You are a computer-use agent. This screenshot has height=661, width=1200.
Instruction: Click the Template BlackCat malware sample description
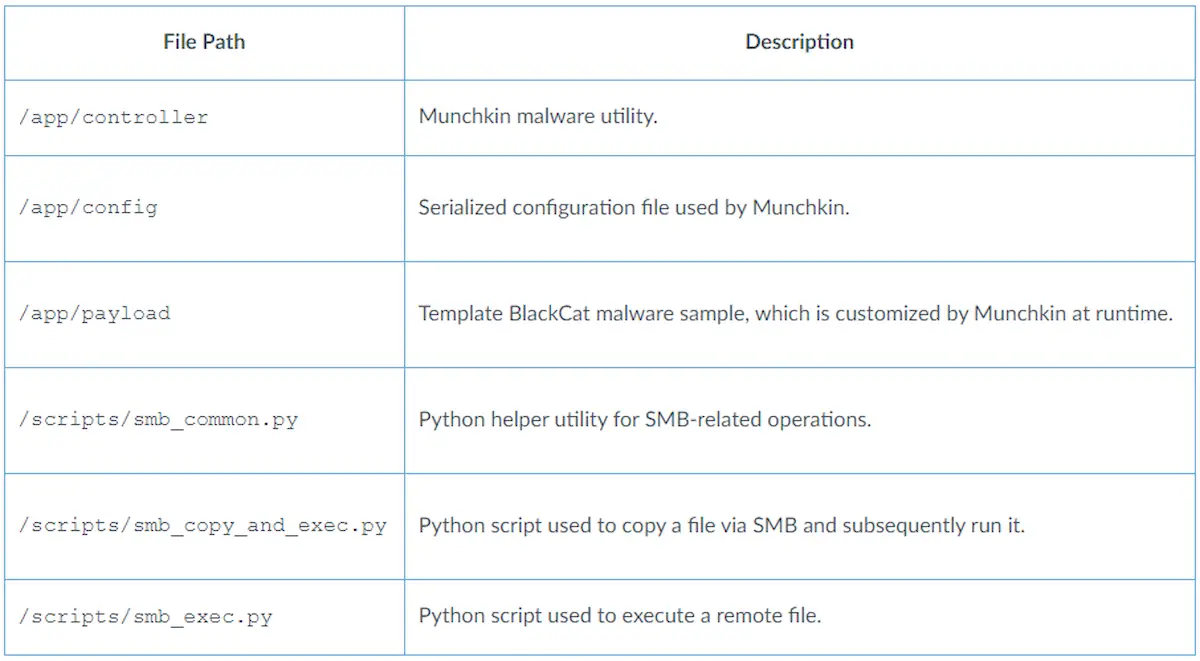(x=796, y=313)
